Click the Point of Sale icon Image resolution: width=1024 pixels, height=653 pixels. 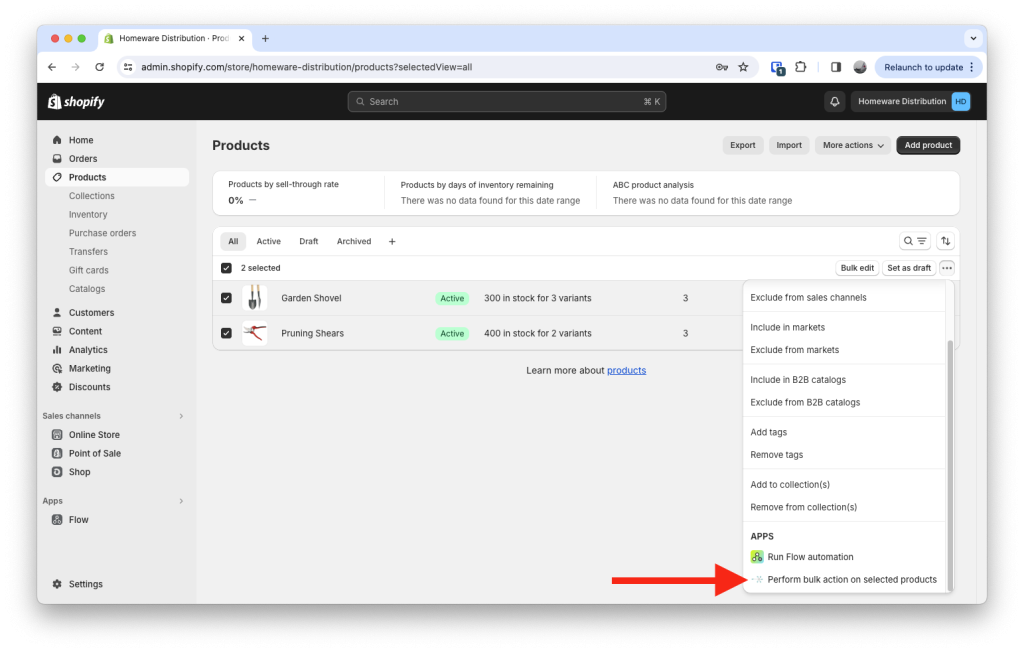pyautogui.click(x=57, y=453)
